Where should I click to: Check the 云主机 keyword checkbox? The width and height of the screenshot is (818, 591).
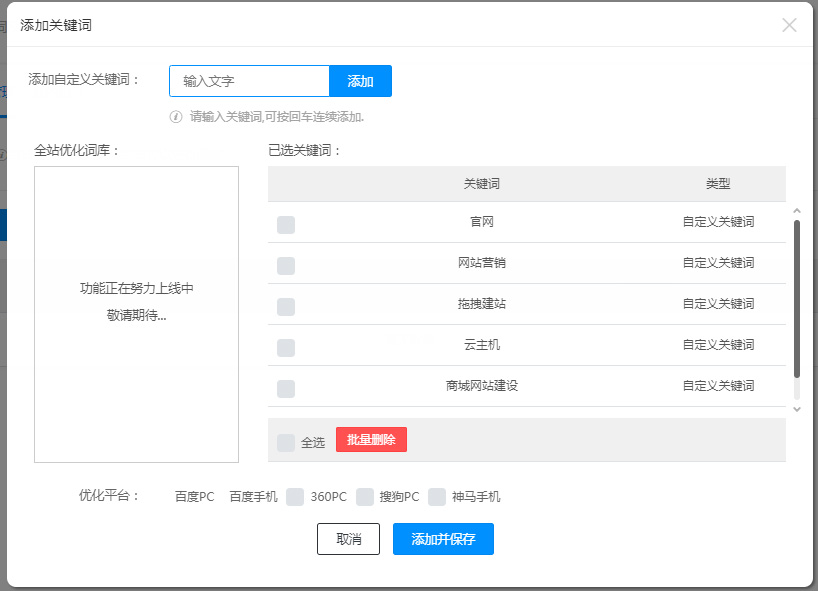[x=286, y=347]
